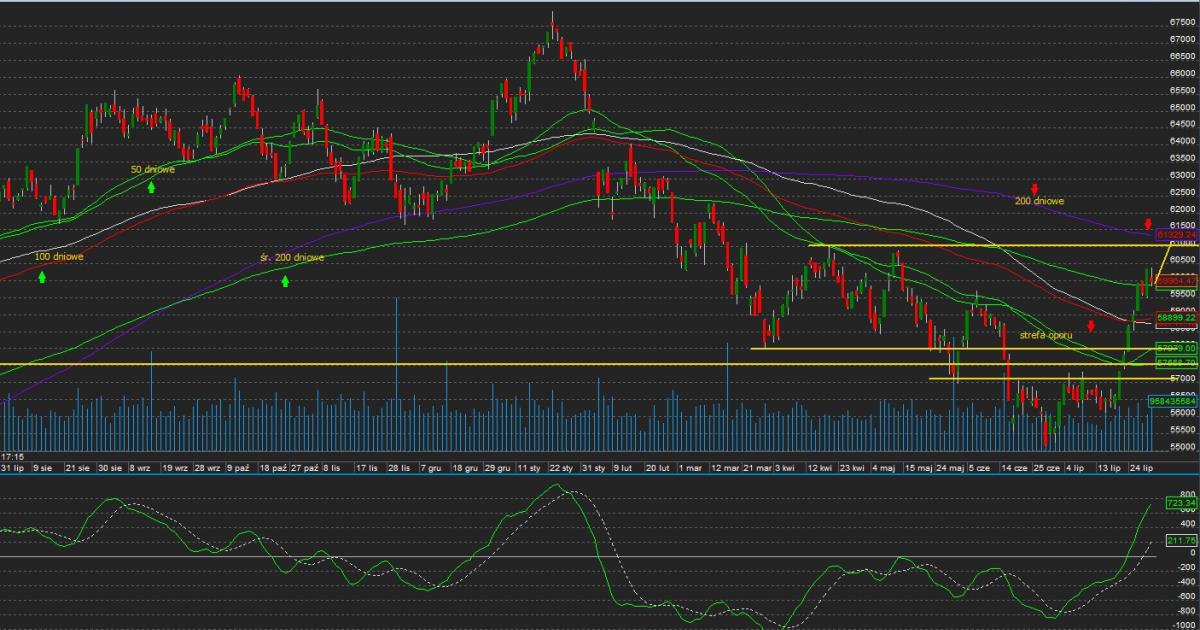Click the strefa oporu annotation text
1200x630 pixels.
pos(1046,334)
